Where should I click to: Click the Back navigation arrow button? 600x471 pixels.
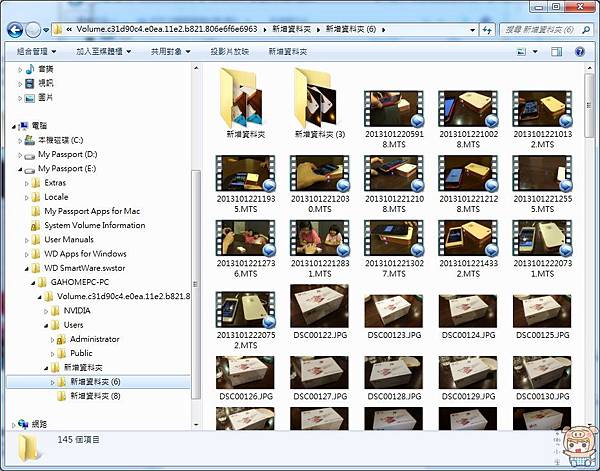[15, 30]
